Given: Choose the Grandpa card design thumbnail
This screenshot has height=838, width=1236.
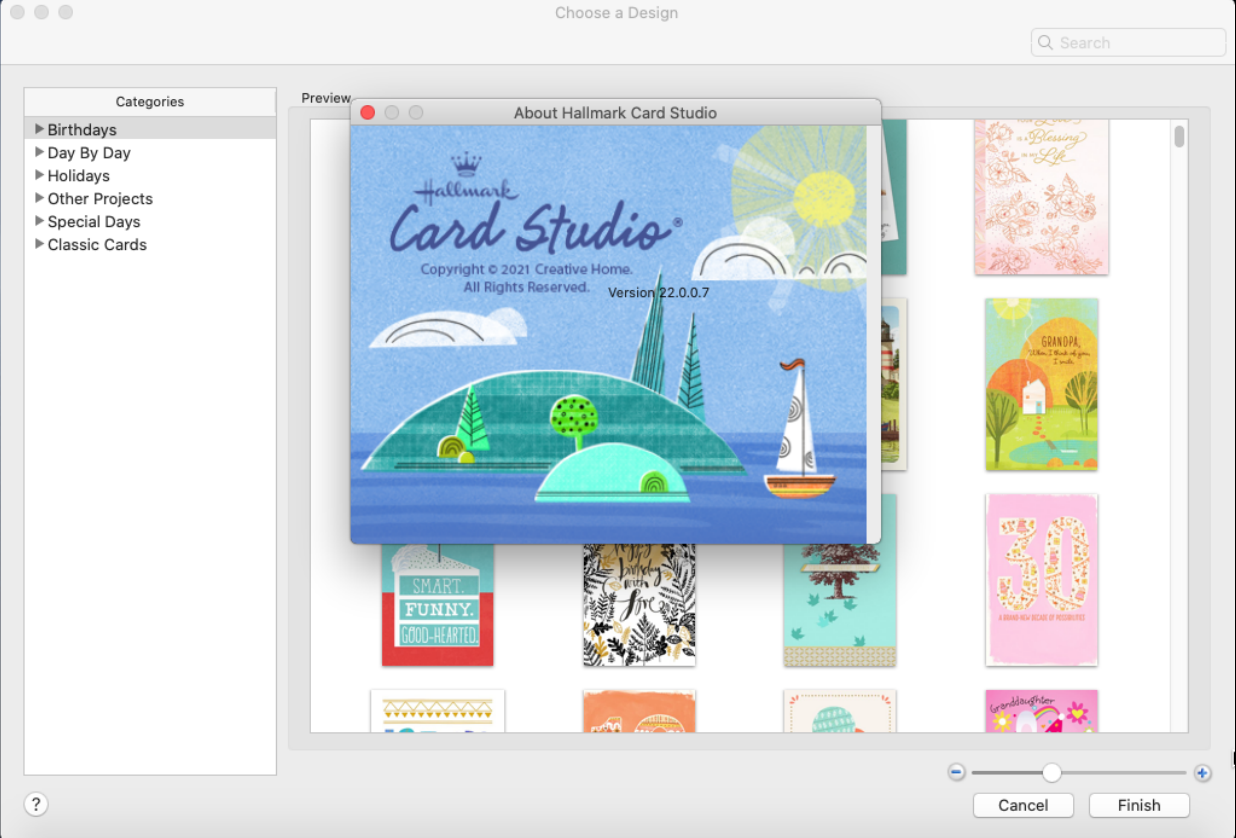Looking at the screenshot, I should point(1041,384).
